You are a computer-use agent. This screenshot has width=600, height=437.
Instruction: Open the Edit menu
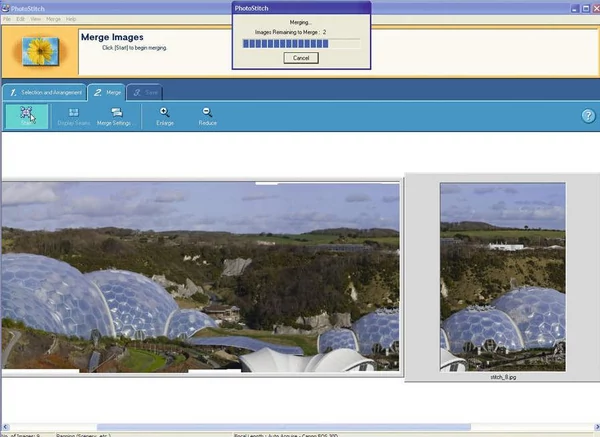pyautogui.click(x=20, y=19)
